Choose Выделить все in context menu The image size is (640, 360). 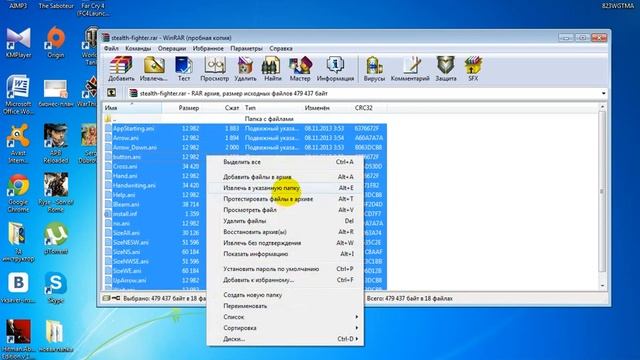[285, 162]
